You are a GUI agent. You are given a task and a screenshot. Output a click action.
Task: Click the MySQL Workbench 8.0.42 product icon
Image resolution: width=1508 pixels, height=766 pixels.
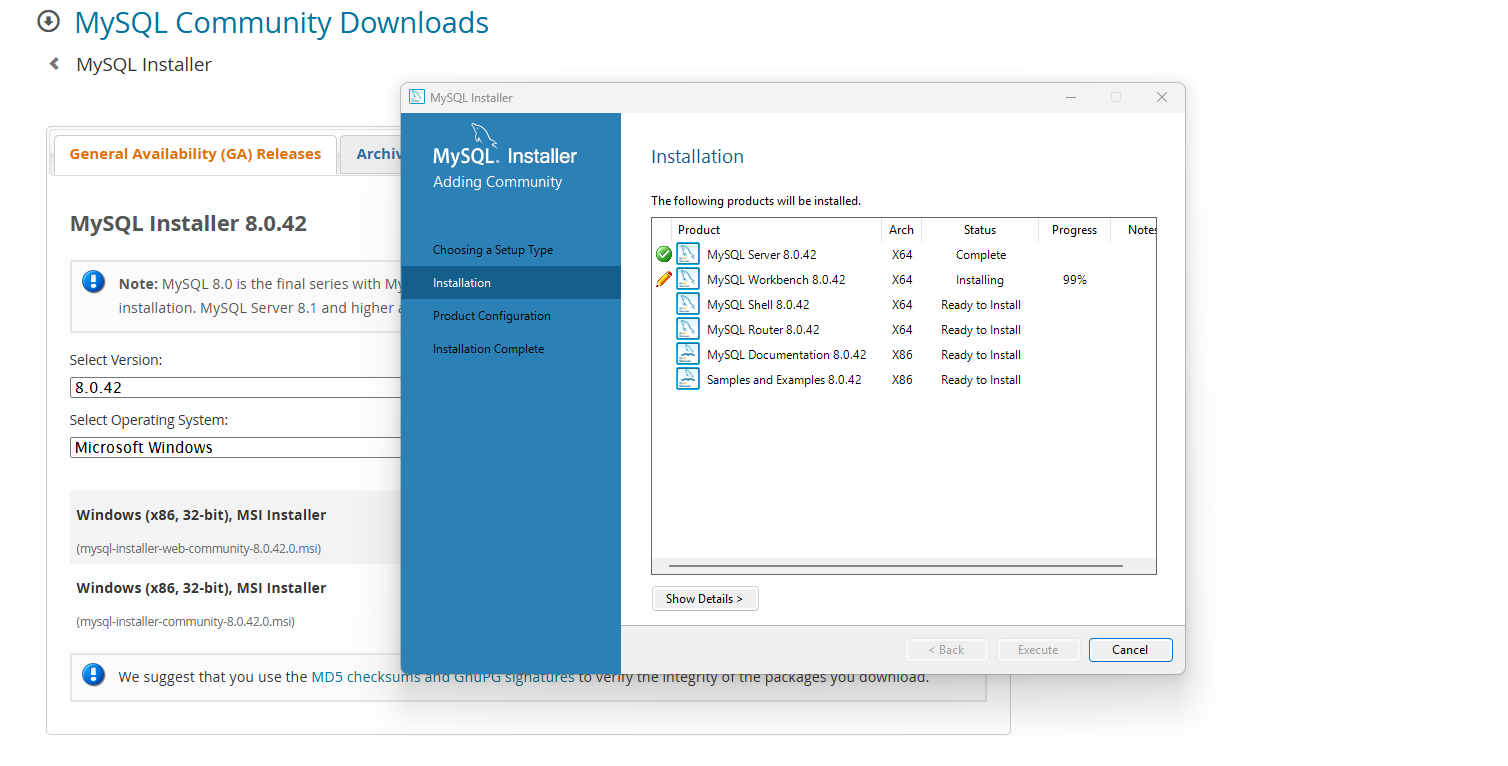coord(688,279)
